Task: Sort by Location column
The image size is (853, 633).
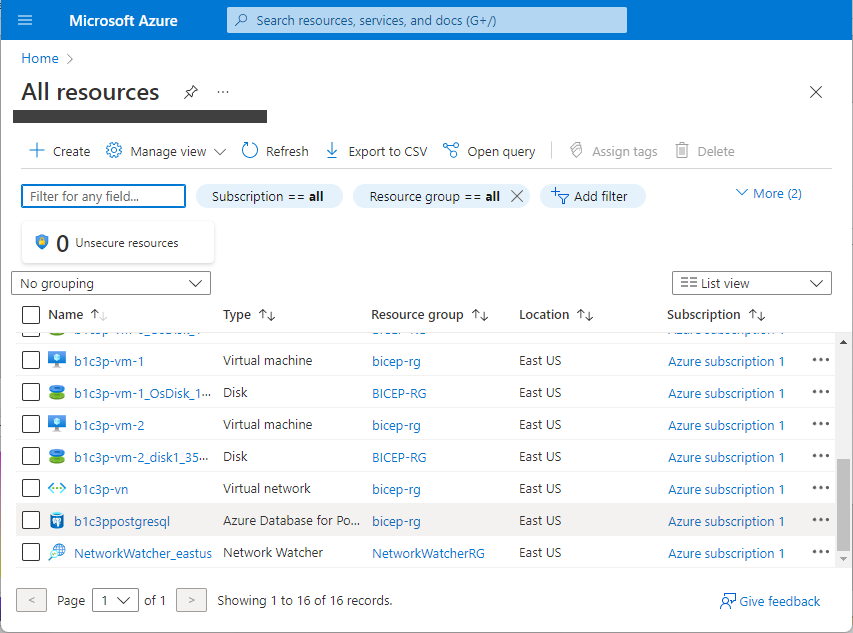Action: [x=556, y=315]
